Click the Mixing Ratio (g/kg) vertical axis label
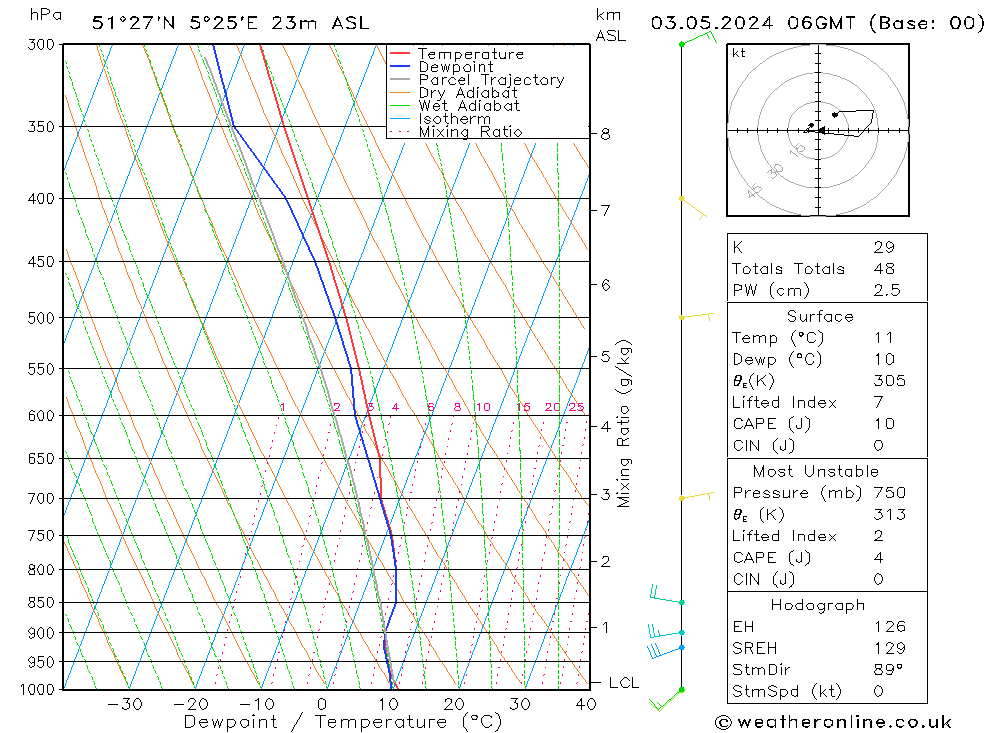The height and width of the screenshot is (733, 1000). pyautogui.click(x=624, y=424)
